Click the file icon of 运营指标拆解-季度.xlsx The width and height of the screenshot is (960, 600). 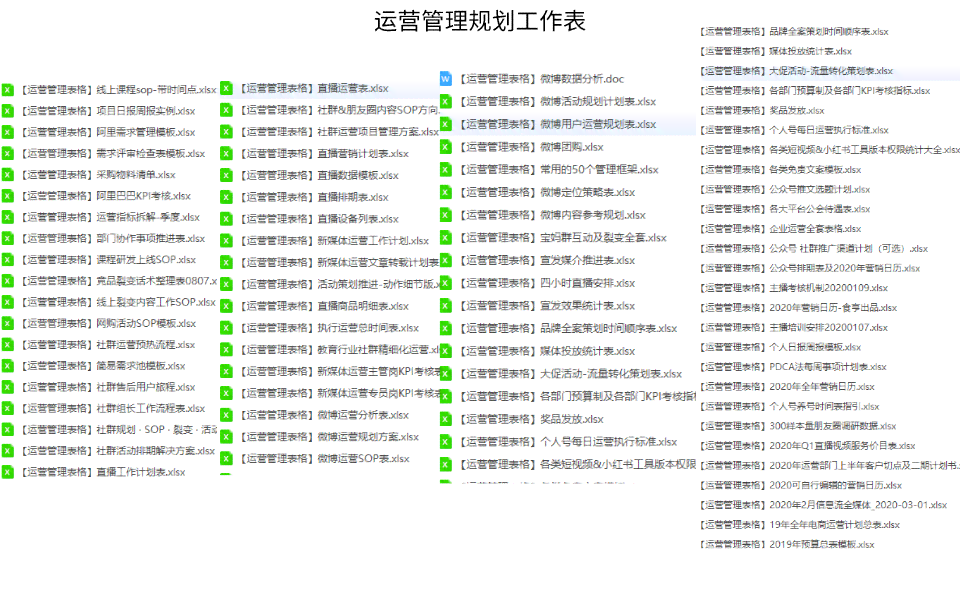[x=7, y=217]
